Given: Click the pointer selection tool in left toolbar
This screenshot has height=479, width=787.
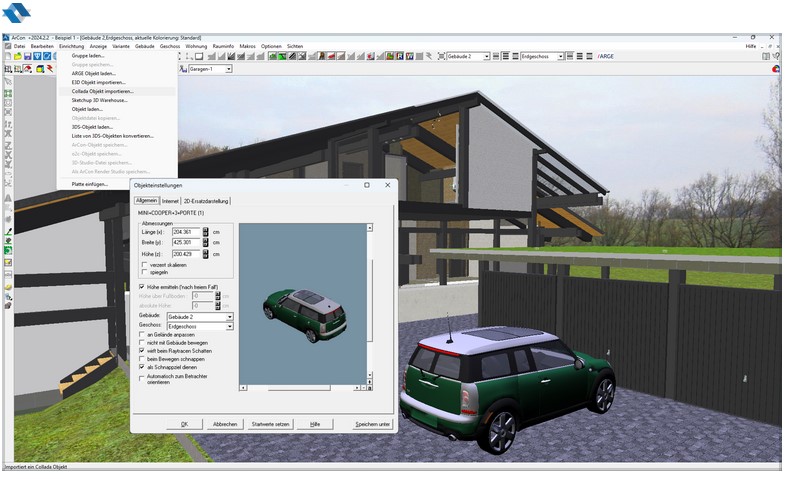Looking at the screenshot, I should coord(8,81).
